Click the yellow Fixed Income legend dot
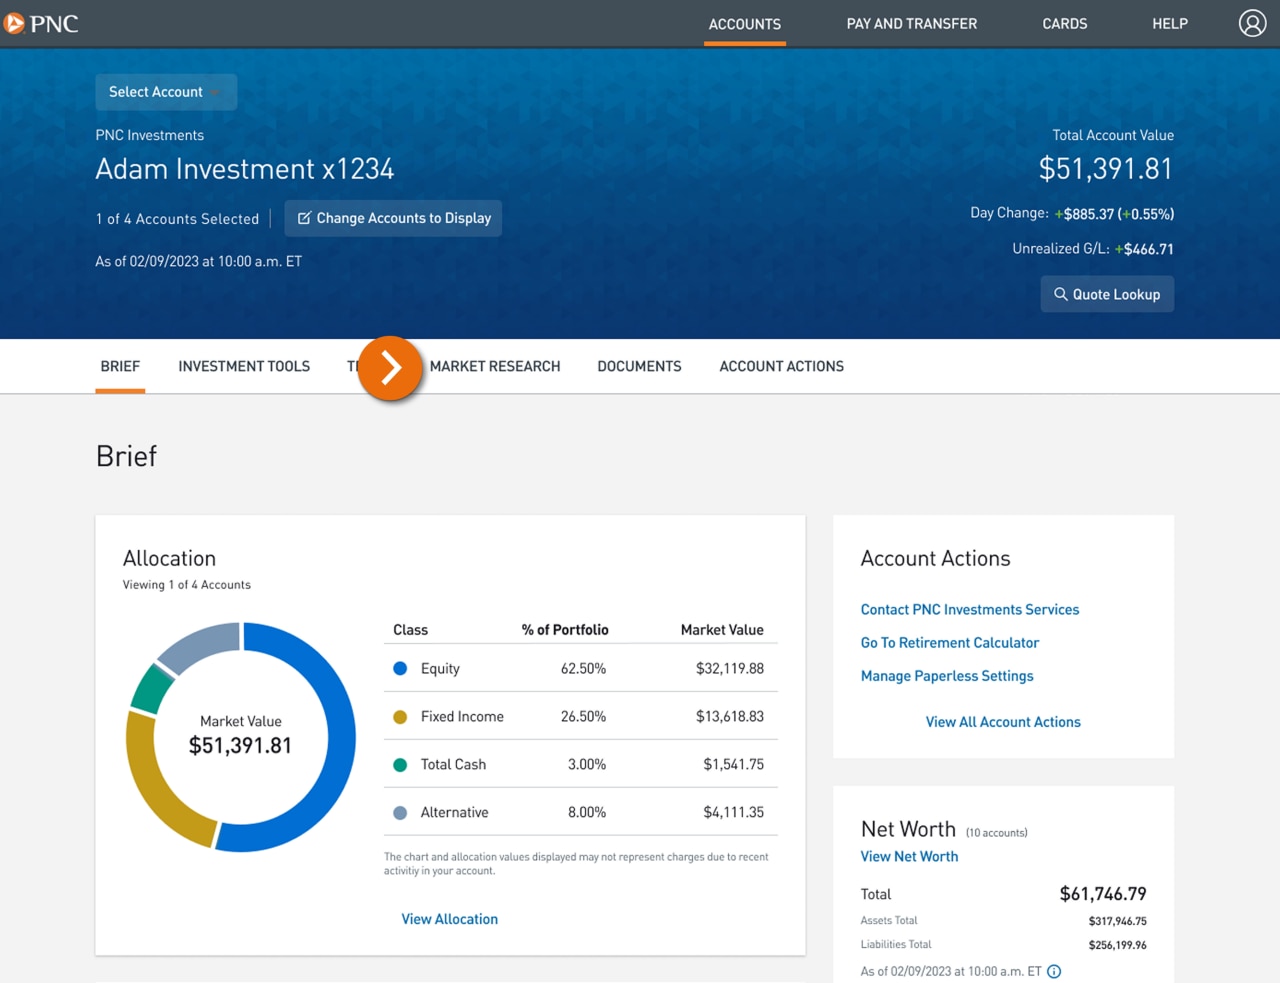The height and width of the screenshot is (983, 1280). tap(399, 716)
